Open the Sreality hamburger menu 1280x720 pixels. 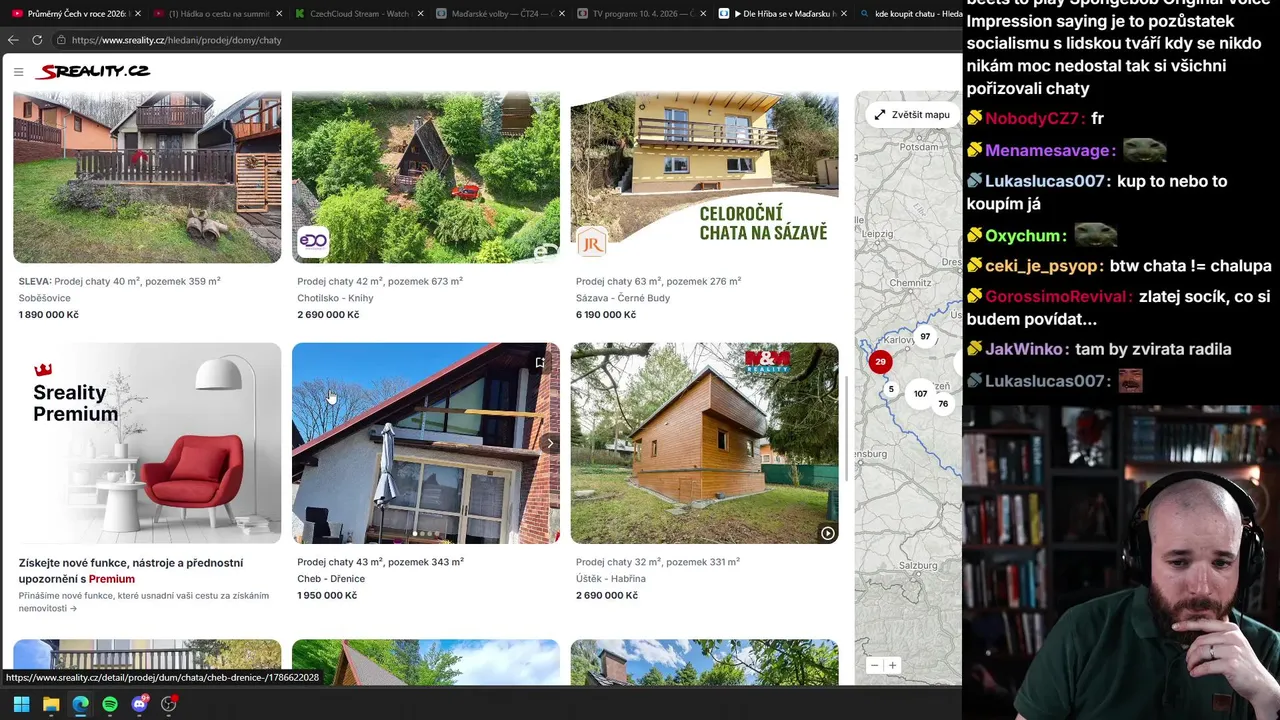click(x=18, y=72)
